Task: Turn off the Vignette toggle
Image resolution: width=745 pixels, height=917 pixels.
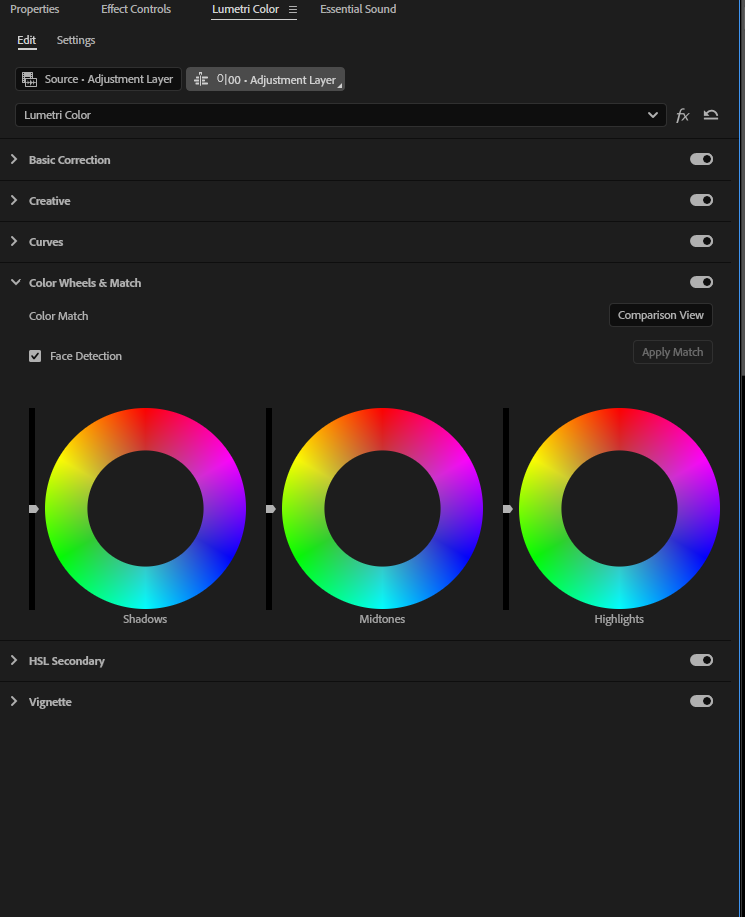Action: (701, 701)
